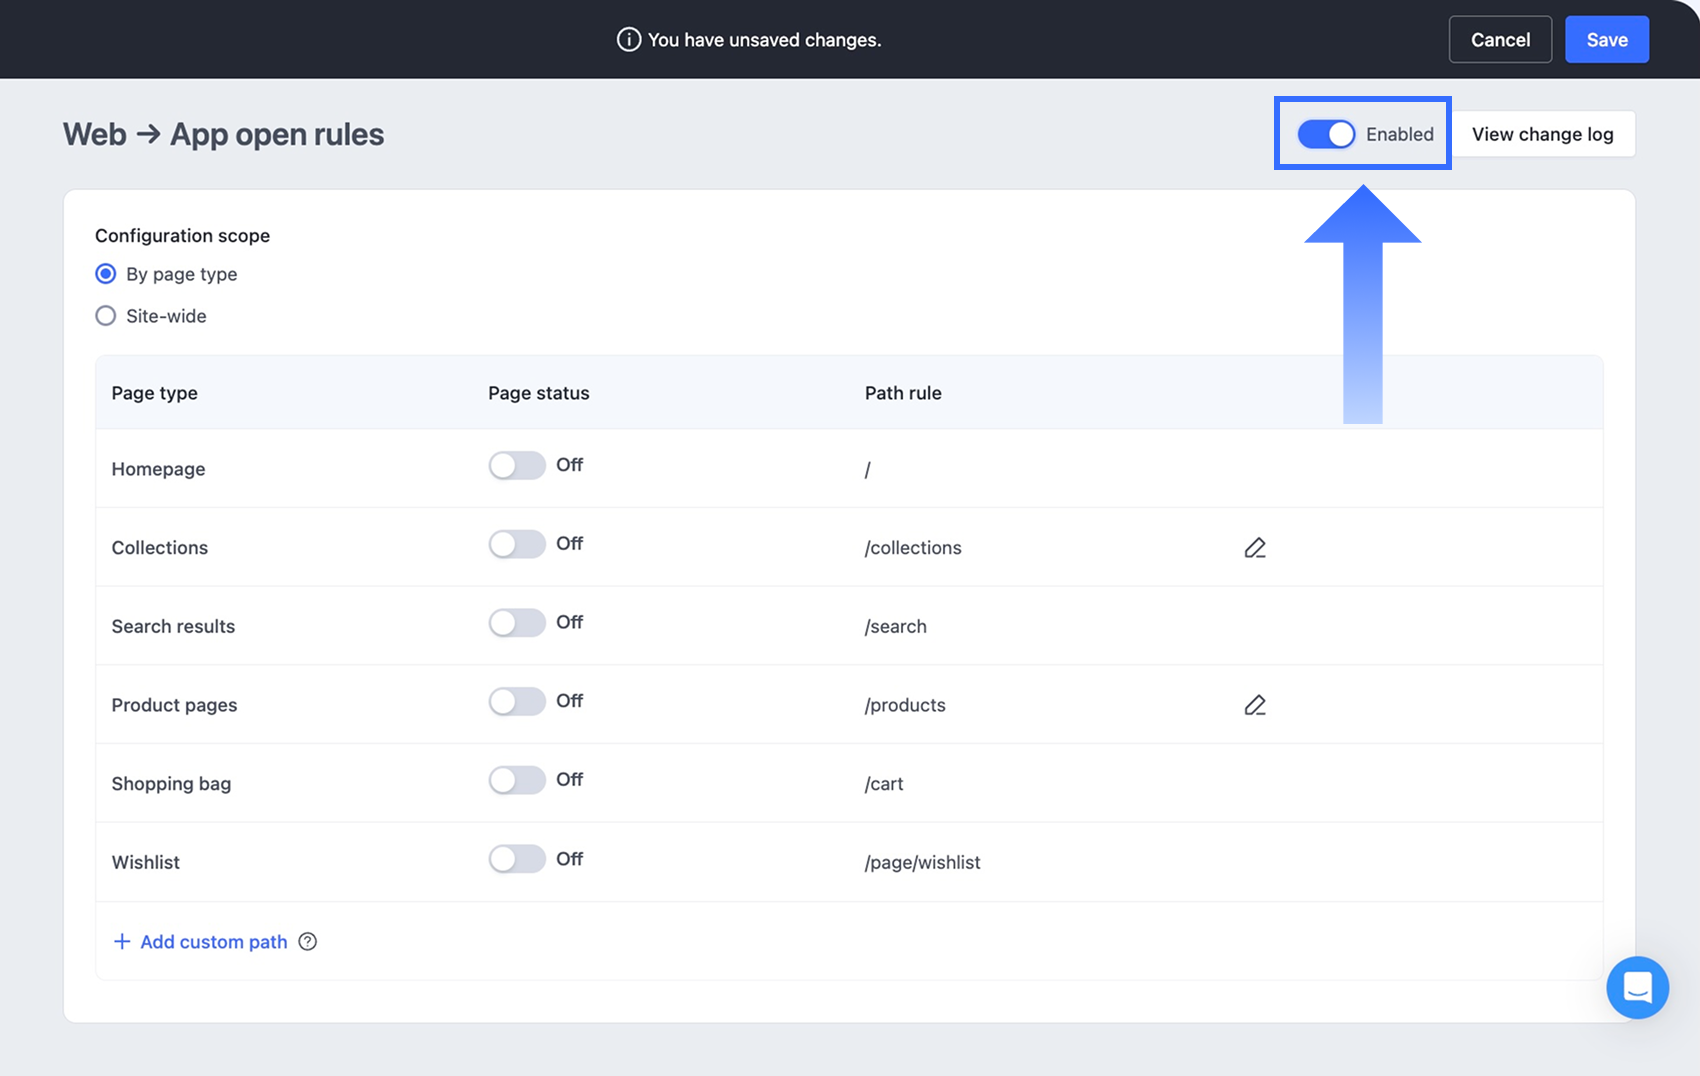Toggle the Enabled switch for open rules

click(1326, 134)
